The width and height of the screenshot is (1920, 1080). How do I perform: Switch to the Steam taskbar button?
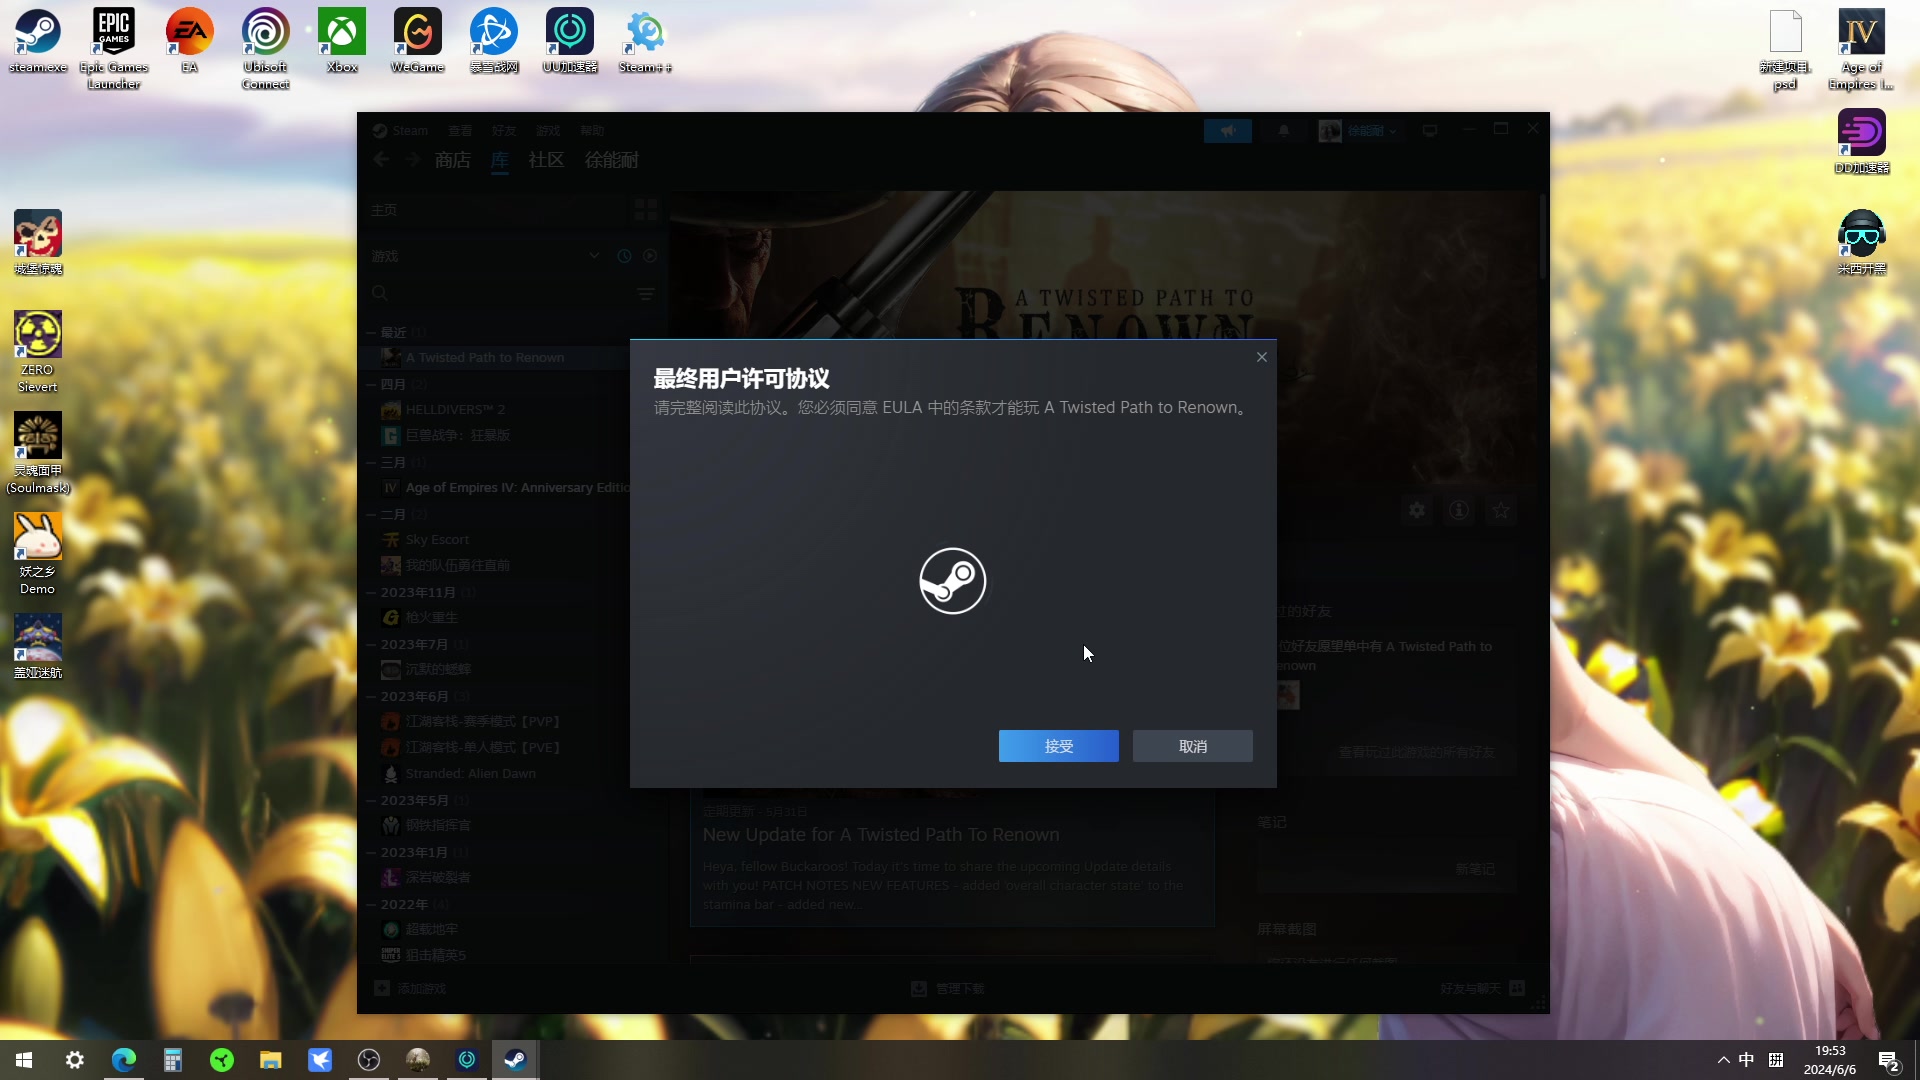pos(516,1060)
